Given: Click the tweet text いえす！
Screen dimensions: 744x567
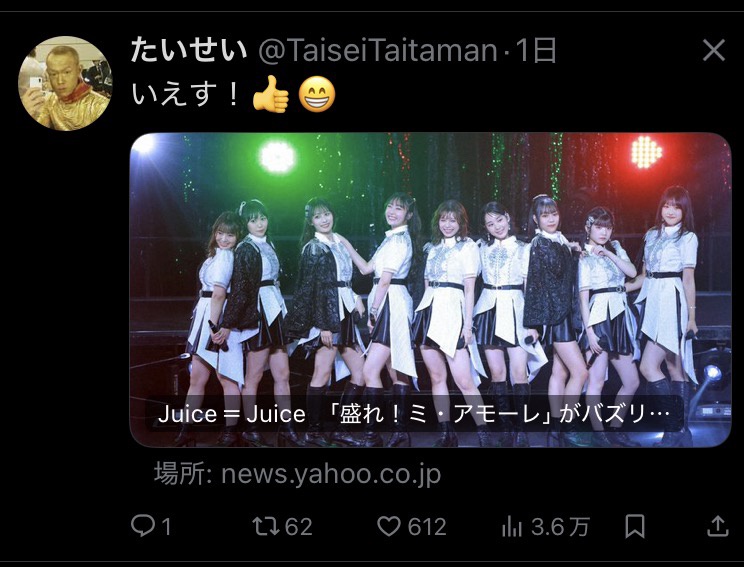Looking at the screenshot, I should click(x=185, y=94).
